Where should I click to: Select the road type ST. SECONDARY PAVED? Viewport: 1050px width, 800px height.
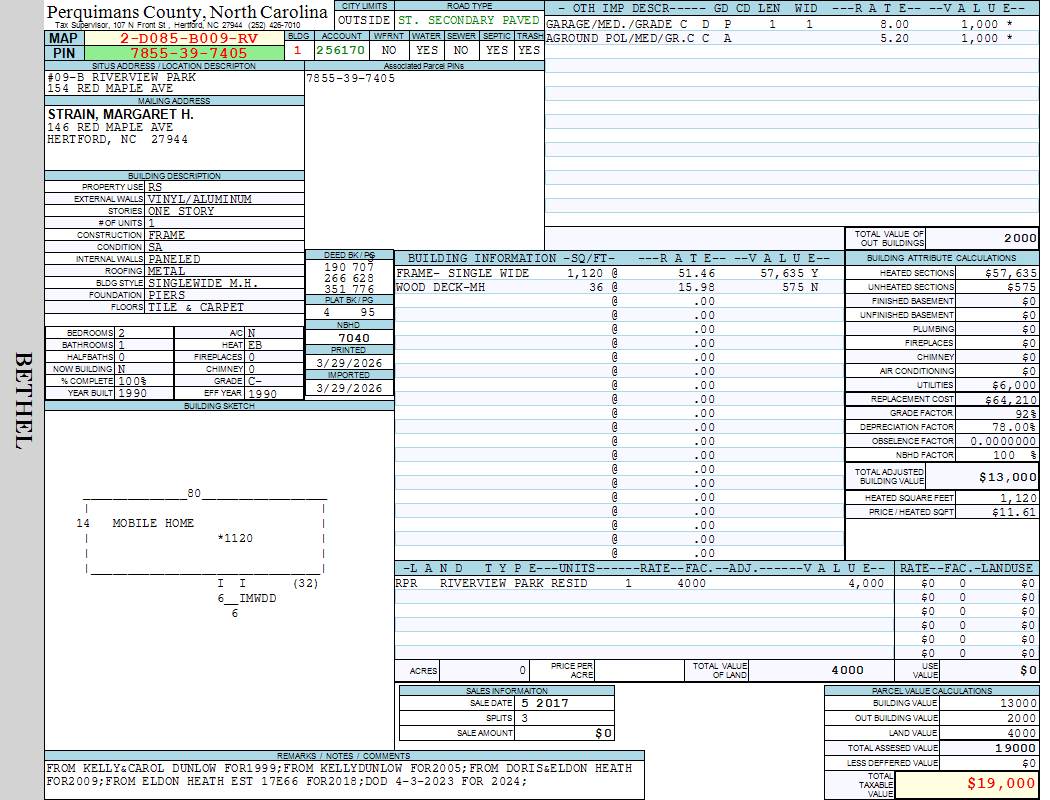(x=468, y=20)
